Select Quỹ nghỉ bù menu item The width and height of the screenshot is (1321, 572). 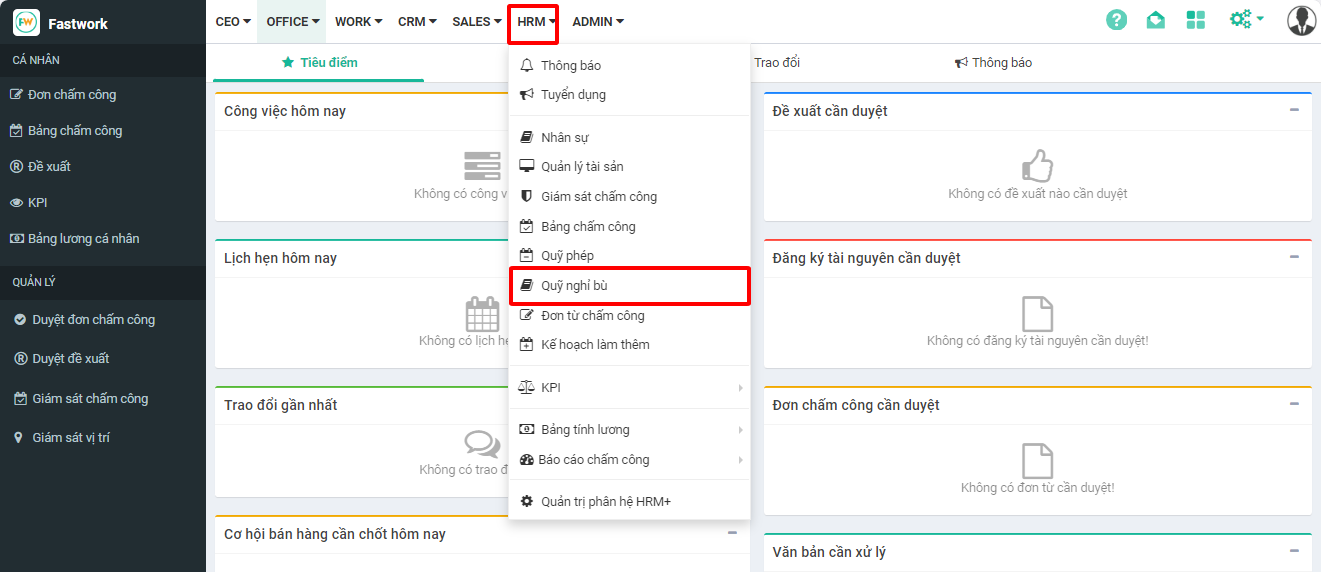pyautogui.click(x=630, y=286)
